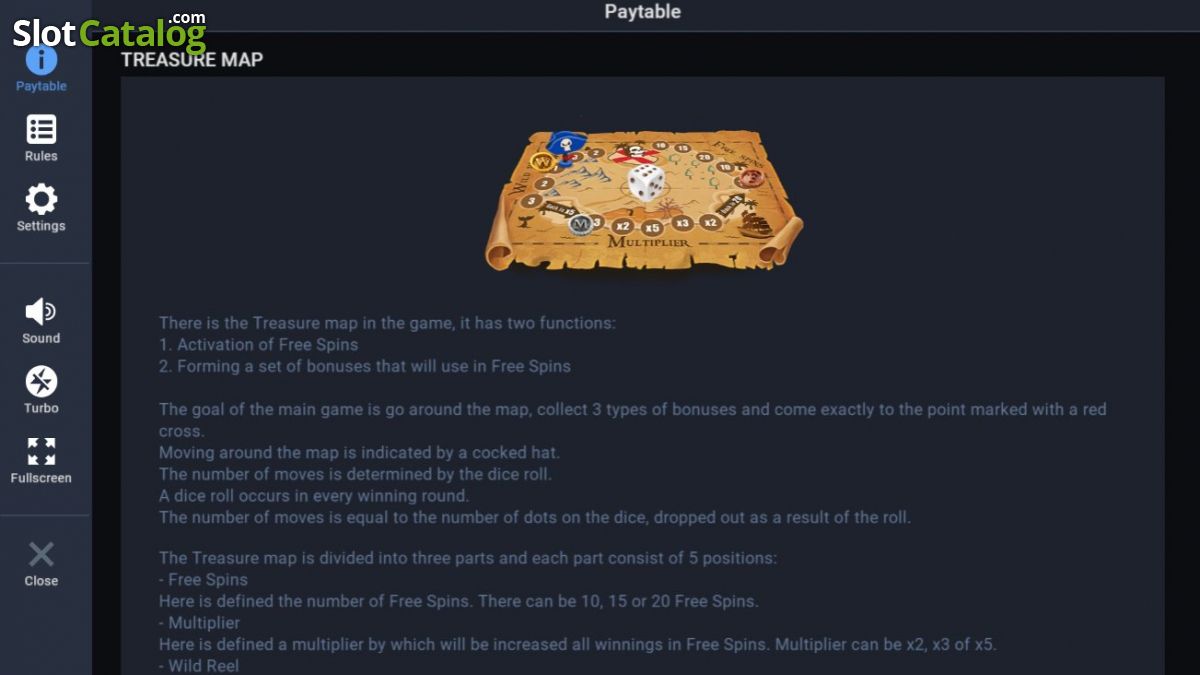This screenshot has width=1200, height=675.
Task: Click the red cross skull marker
Action: pyautogui.click(x=632, y=156)
